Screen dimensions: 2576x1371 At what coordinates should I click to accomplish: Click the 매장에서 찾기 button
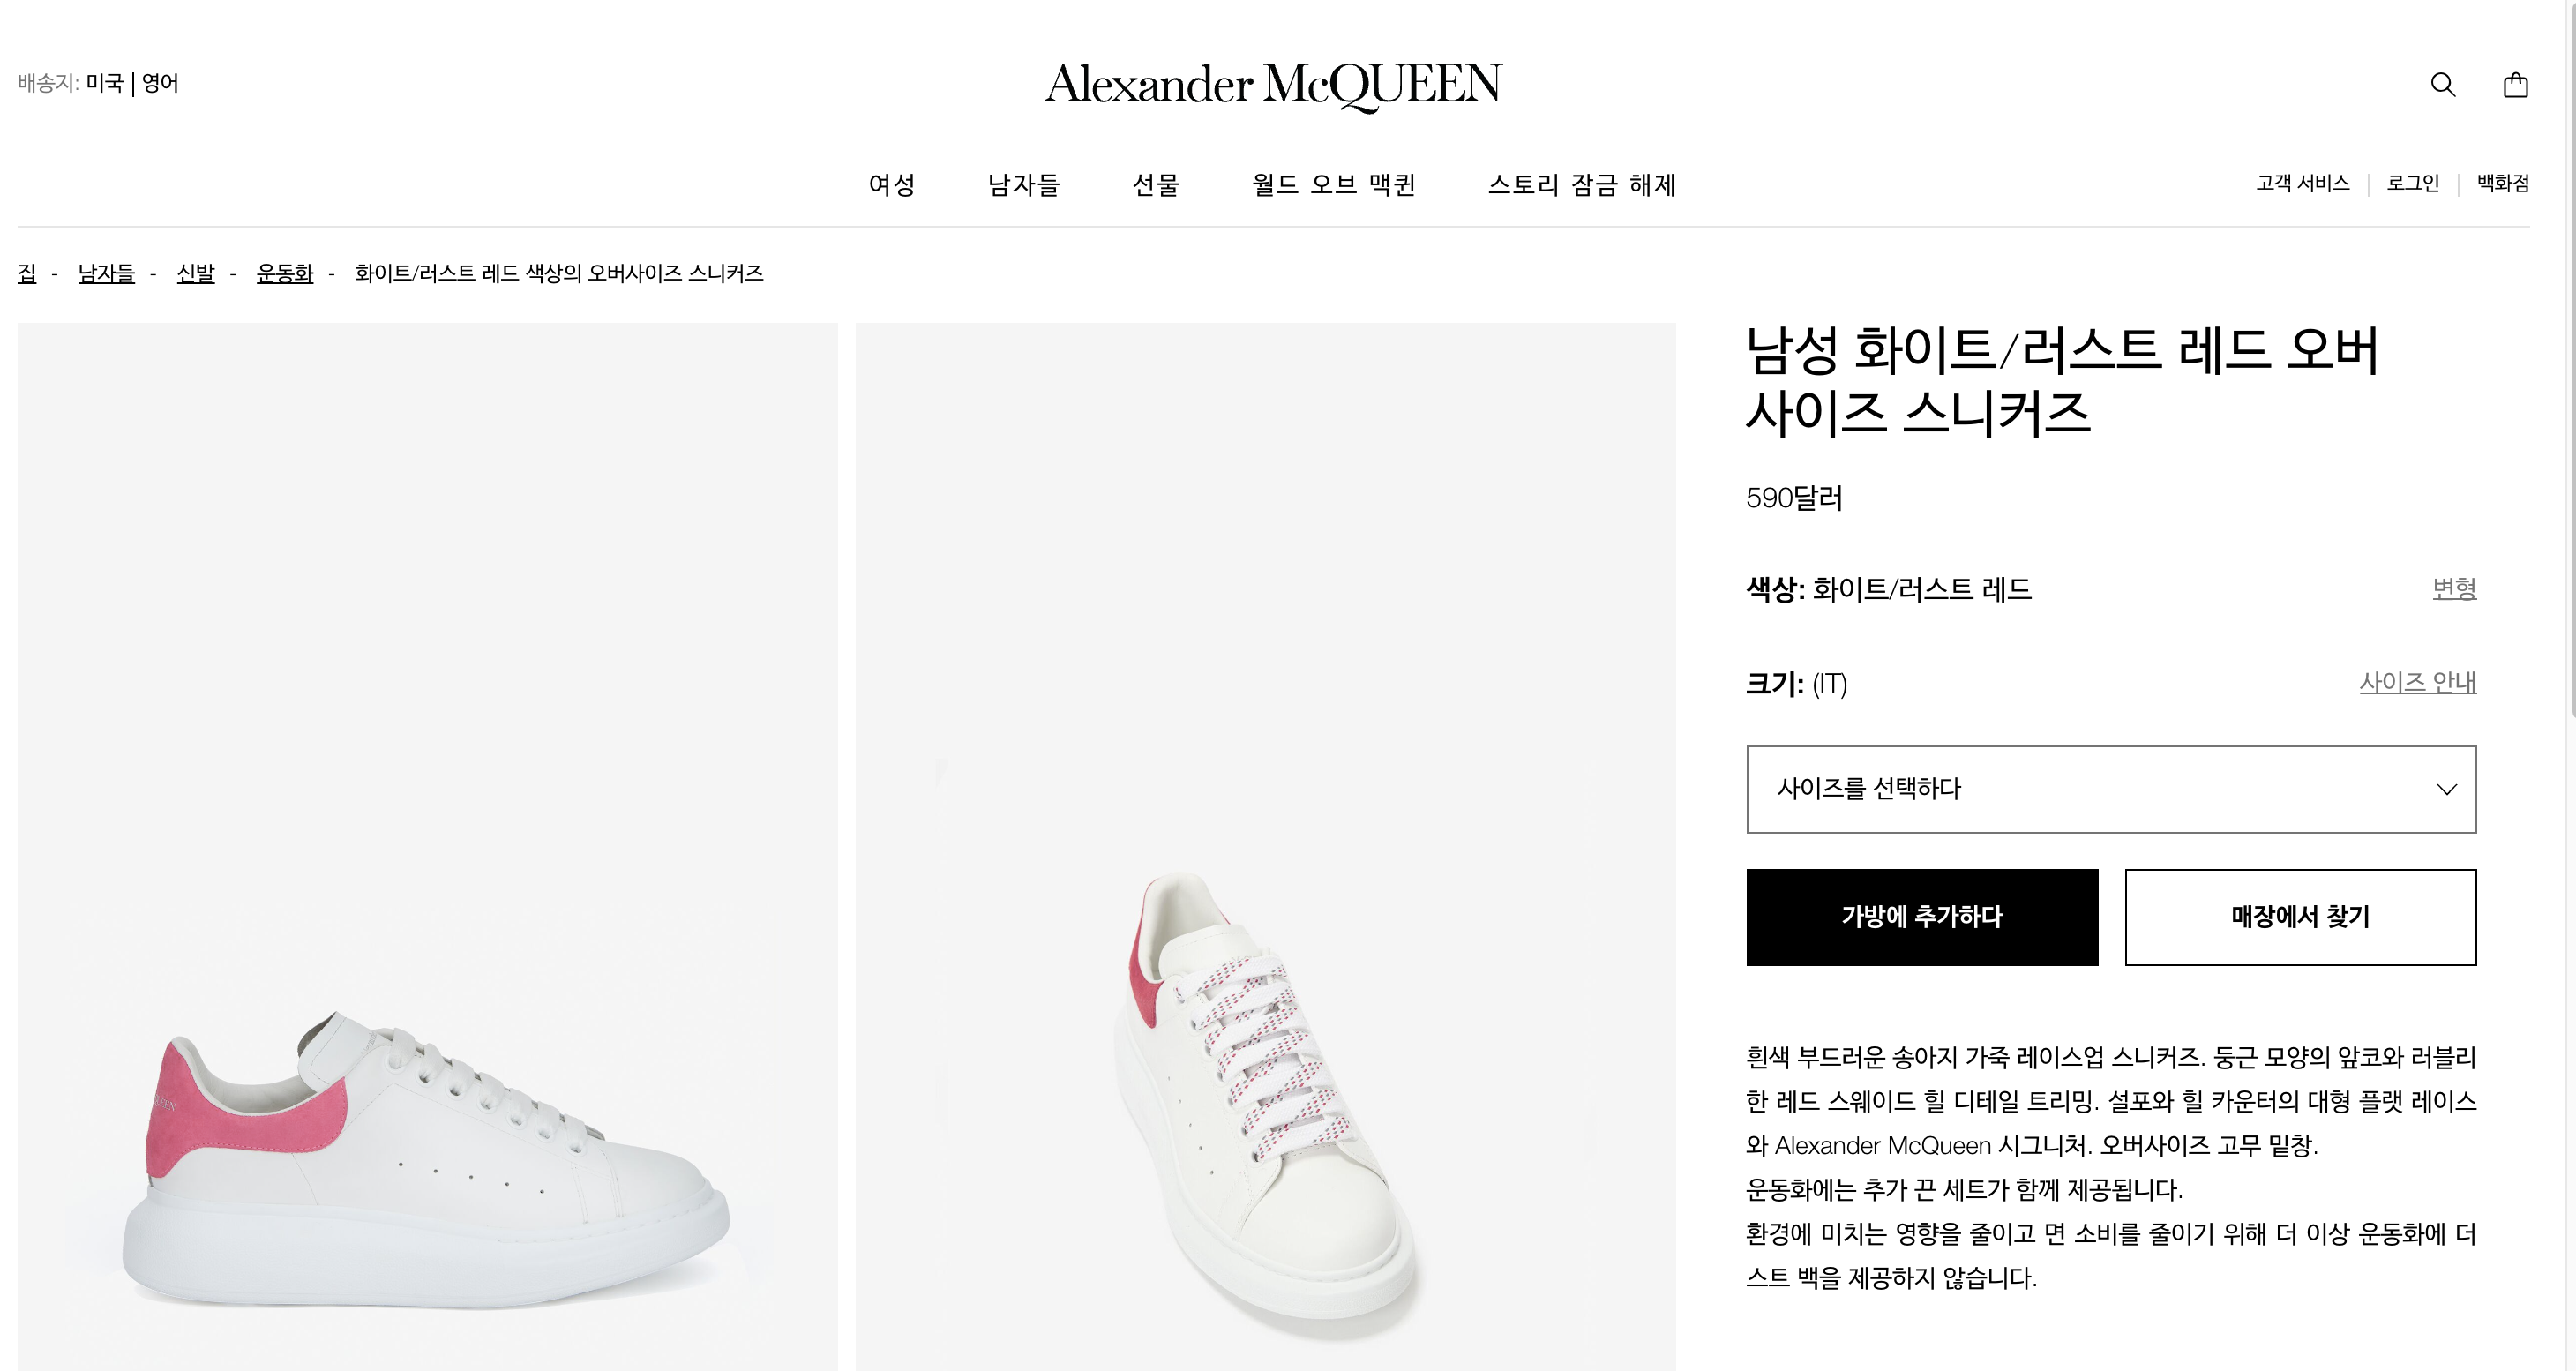pyautogui.click(x=2300, y=917)
